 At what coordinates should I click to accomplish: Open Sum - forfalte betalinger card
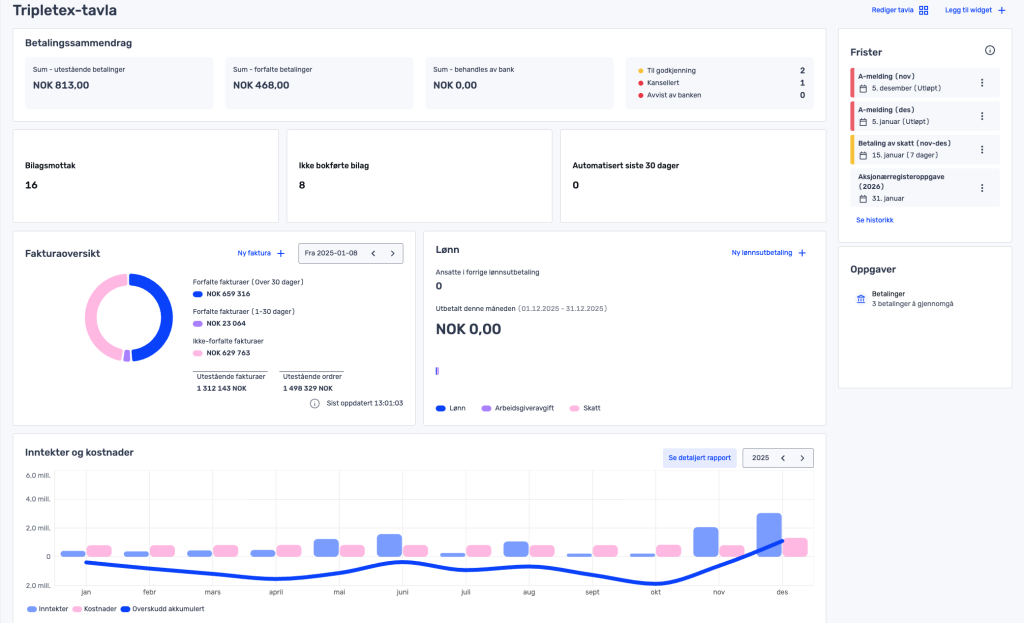(x=319, y=83)
